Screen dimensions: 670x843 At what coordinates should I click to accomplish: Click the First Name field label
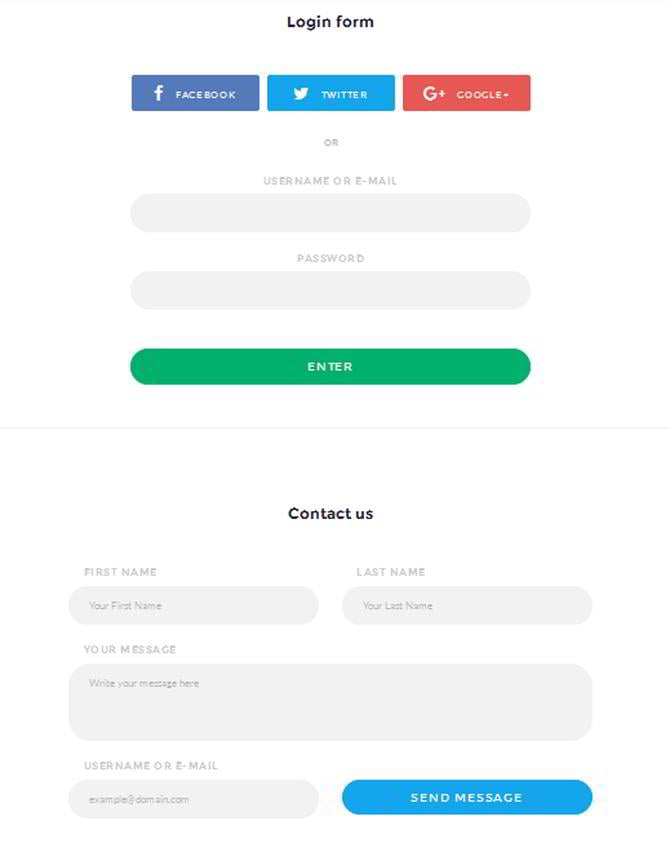click(120, 572)
